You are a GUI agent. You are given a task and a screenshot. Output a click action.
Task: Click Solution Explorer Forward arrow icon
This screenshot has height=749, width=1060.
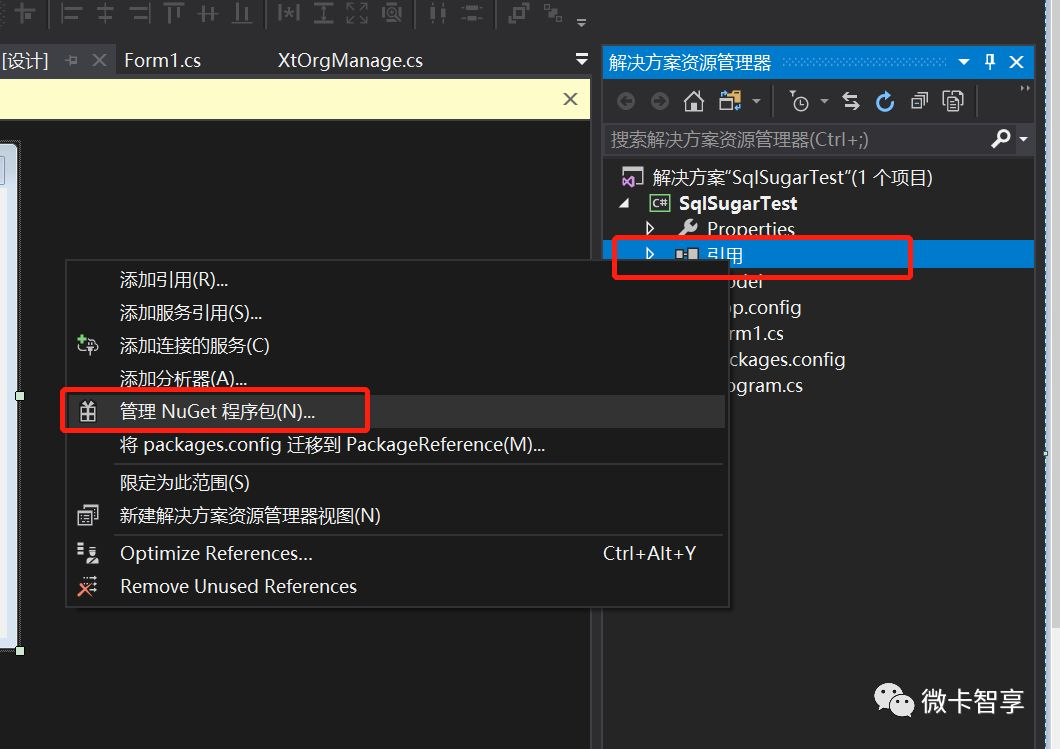660,101
